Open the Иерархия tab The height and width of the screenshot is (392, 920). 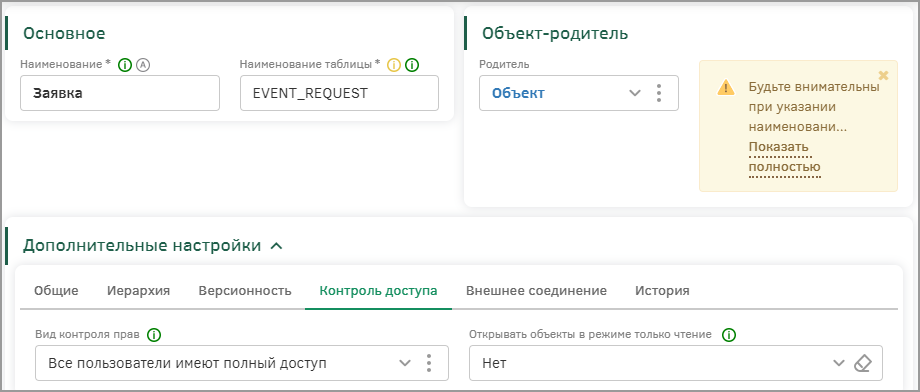pyautogui.click(x=138, y=290)
